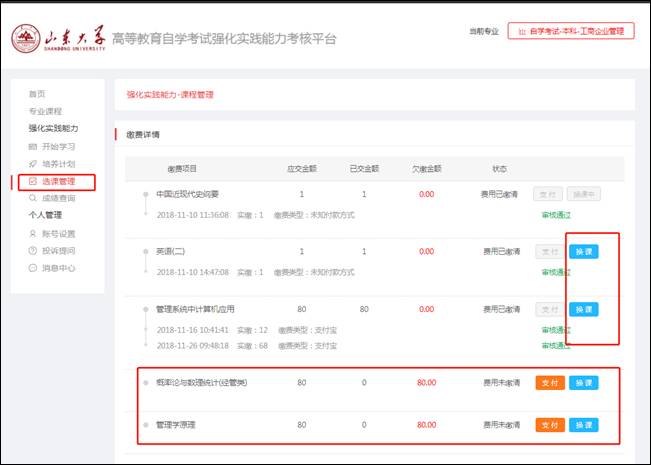
Task: Open the 专业课程 menu item
Action: (45, 111)
